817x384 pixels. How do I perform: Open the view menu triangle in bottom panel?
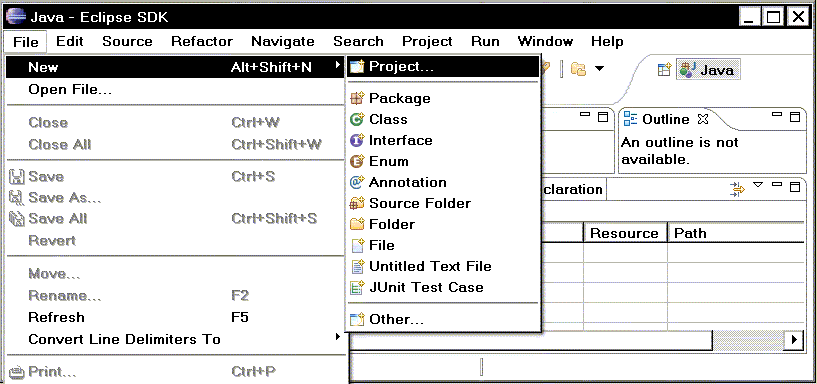click(759, 185)
